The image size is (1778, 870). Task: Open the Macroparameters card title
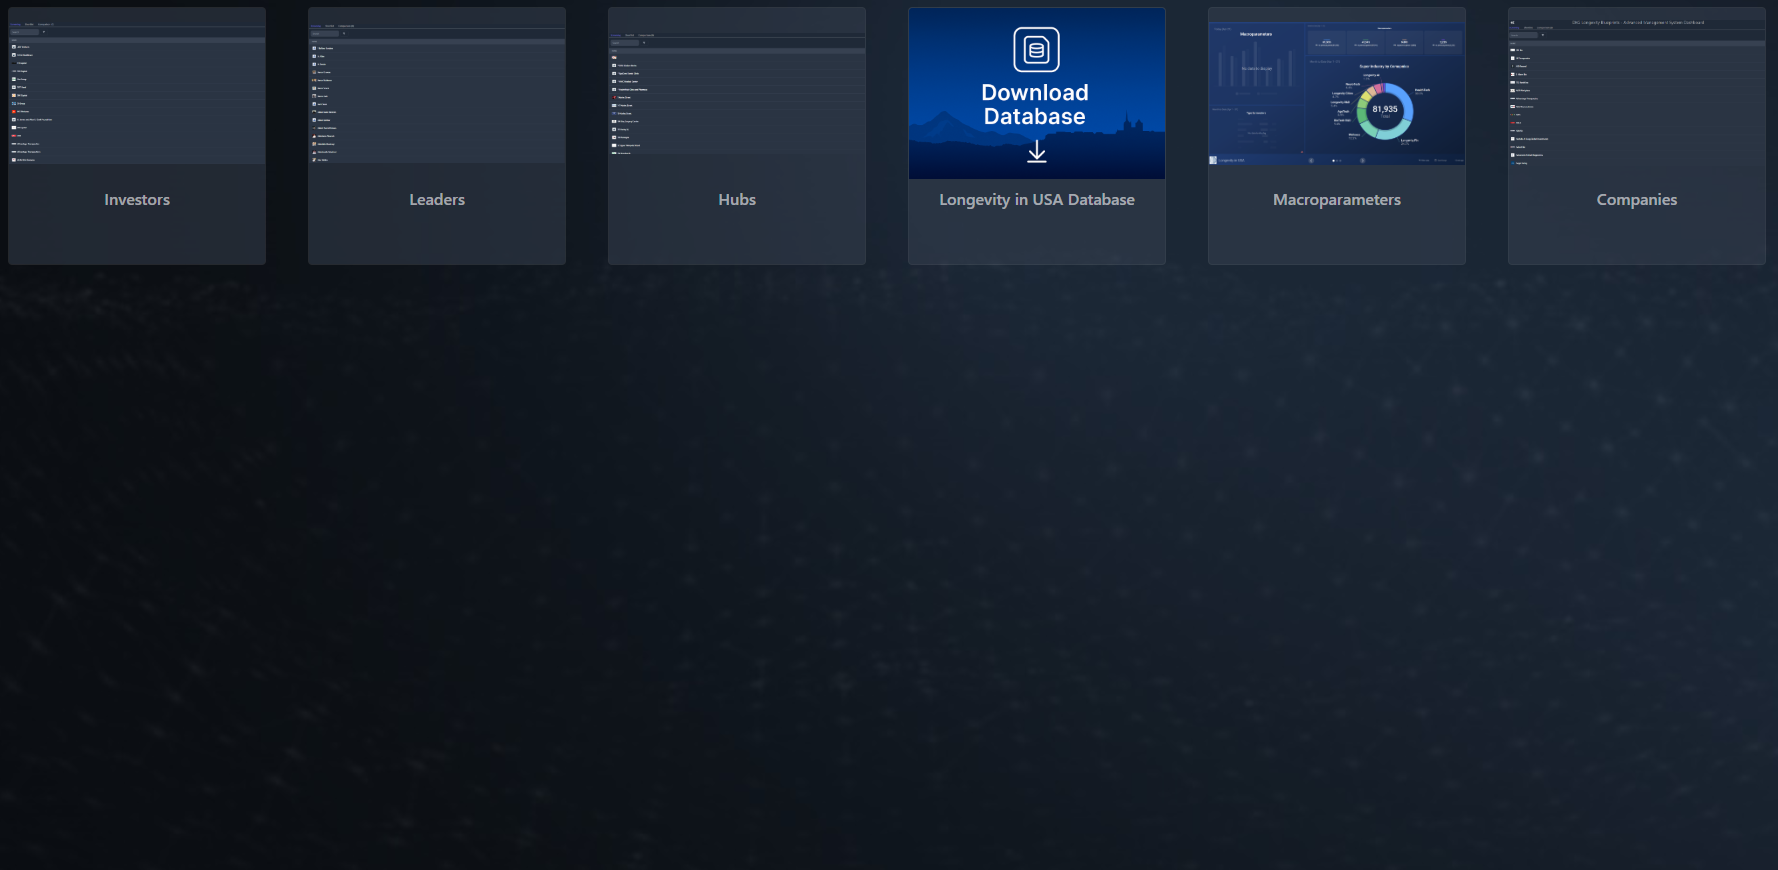click(x=1336, y=200)
